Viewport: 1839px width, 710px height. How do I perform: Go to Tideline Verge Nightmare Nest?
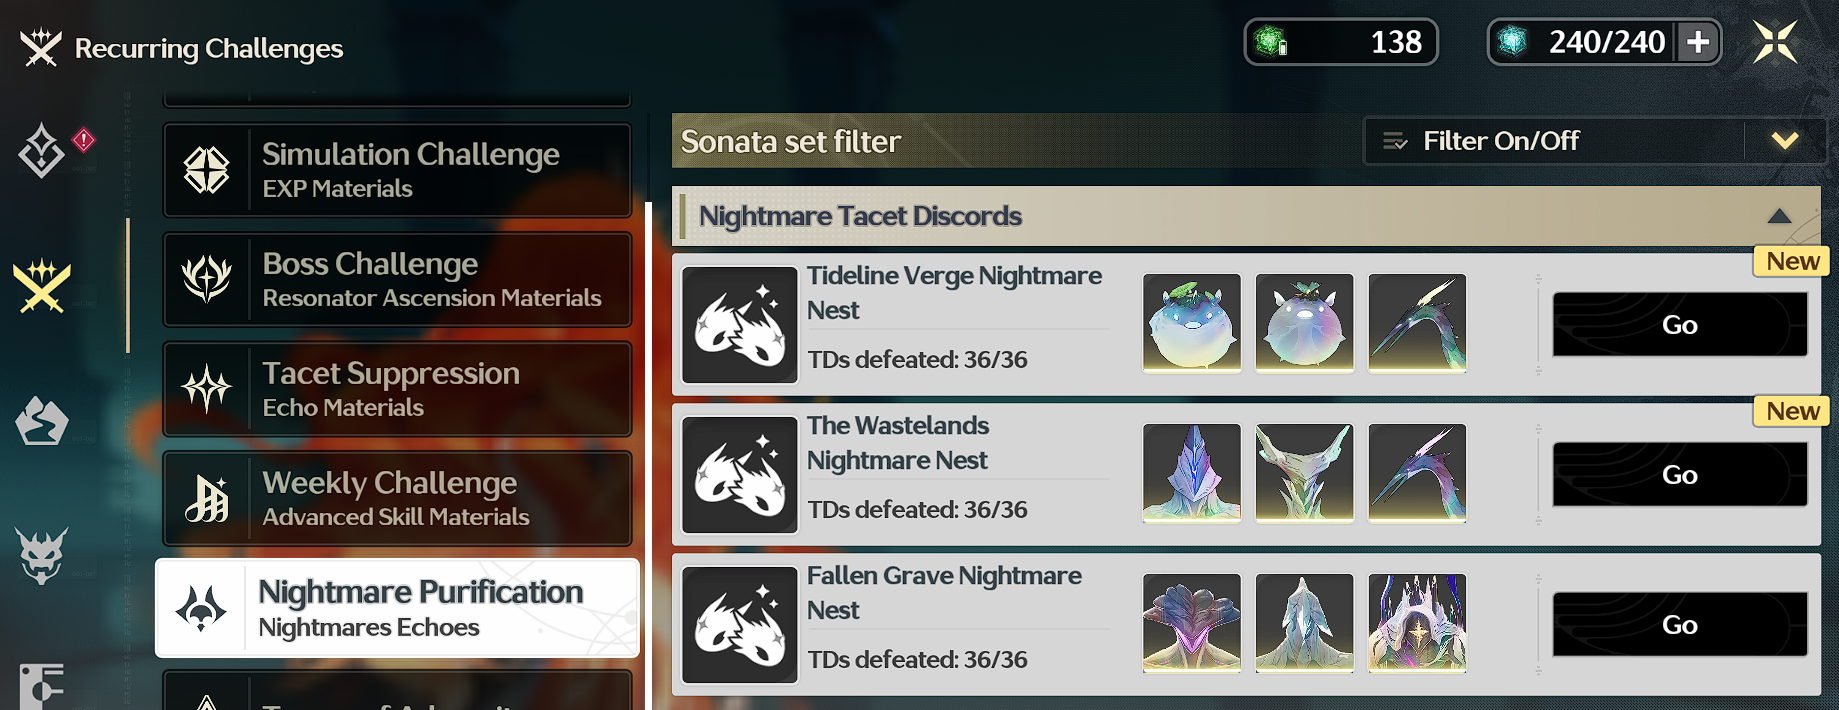point(1680,325)
